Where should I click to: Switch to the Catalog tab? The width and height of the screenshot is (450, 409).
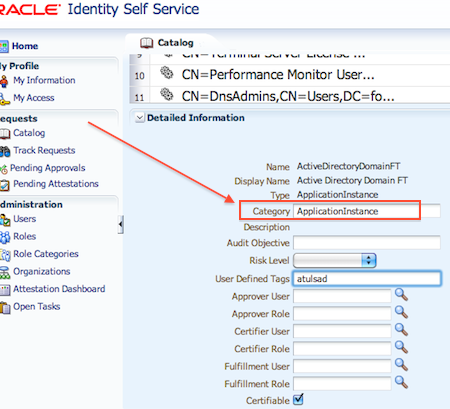(x=175, y=43)
